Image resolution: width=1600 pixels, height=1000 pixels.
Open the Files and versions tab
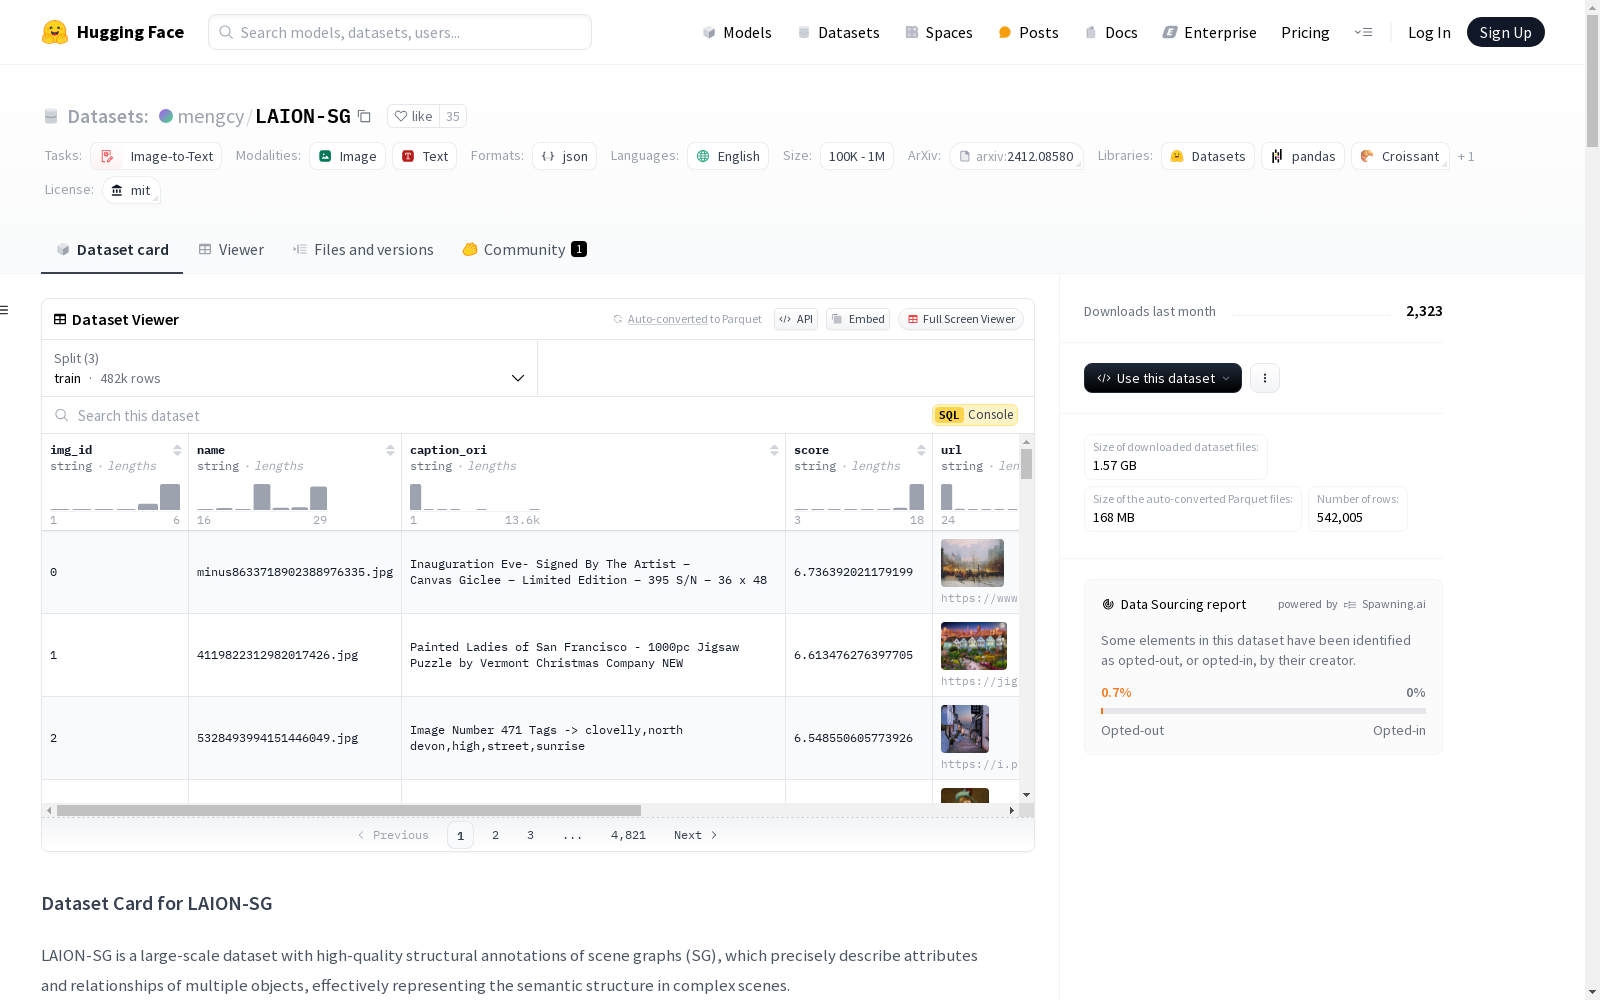click(363, 250)
